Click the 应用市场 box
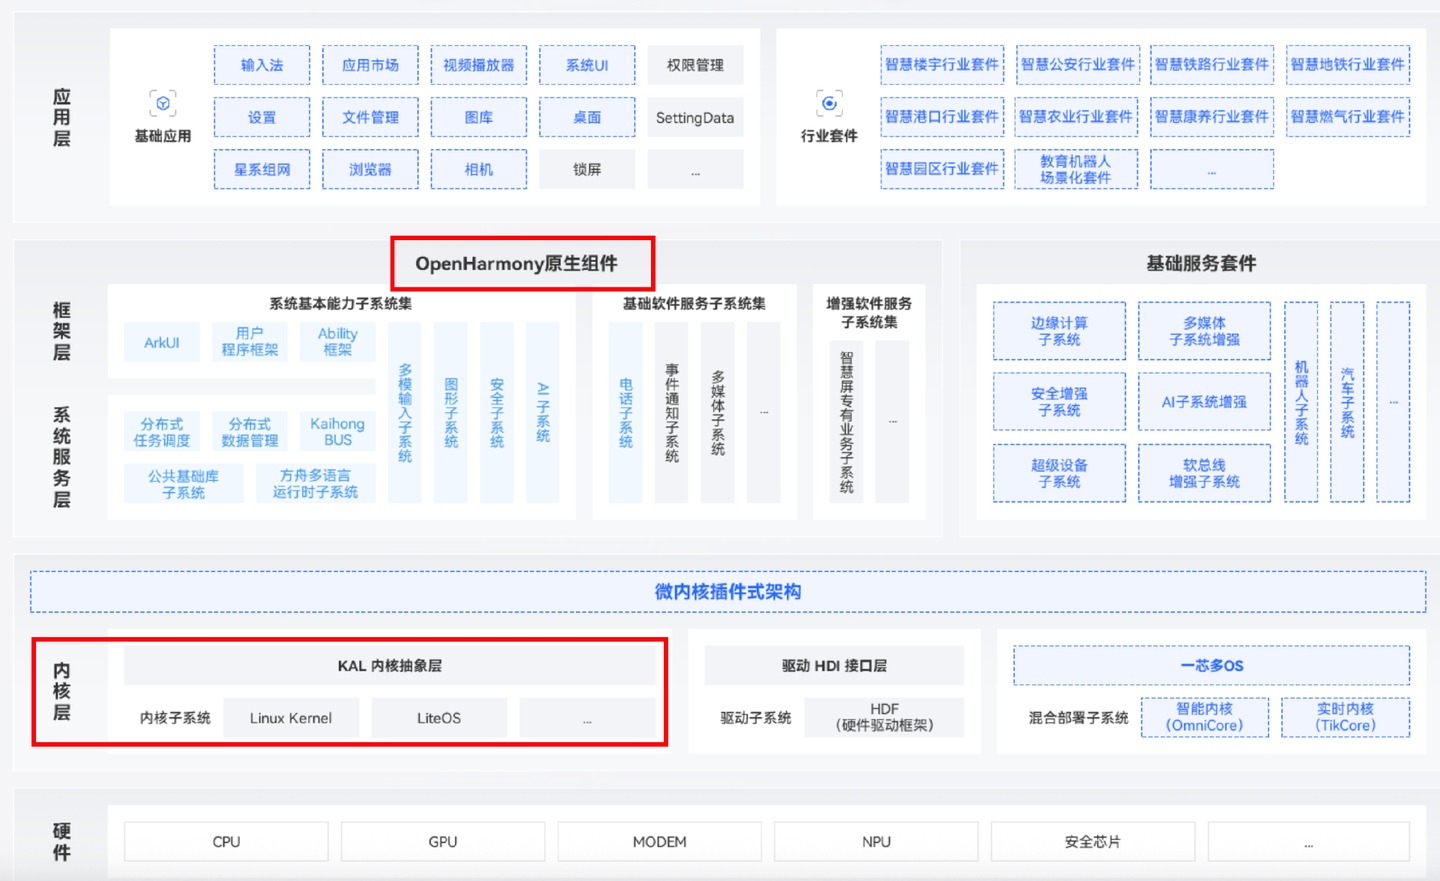The width and height of the screenshot is (1440, 881). [370, 65]
